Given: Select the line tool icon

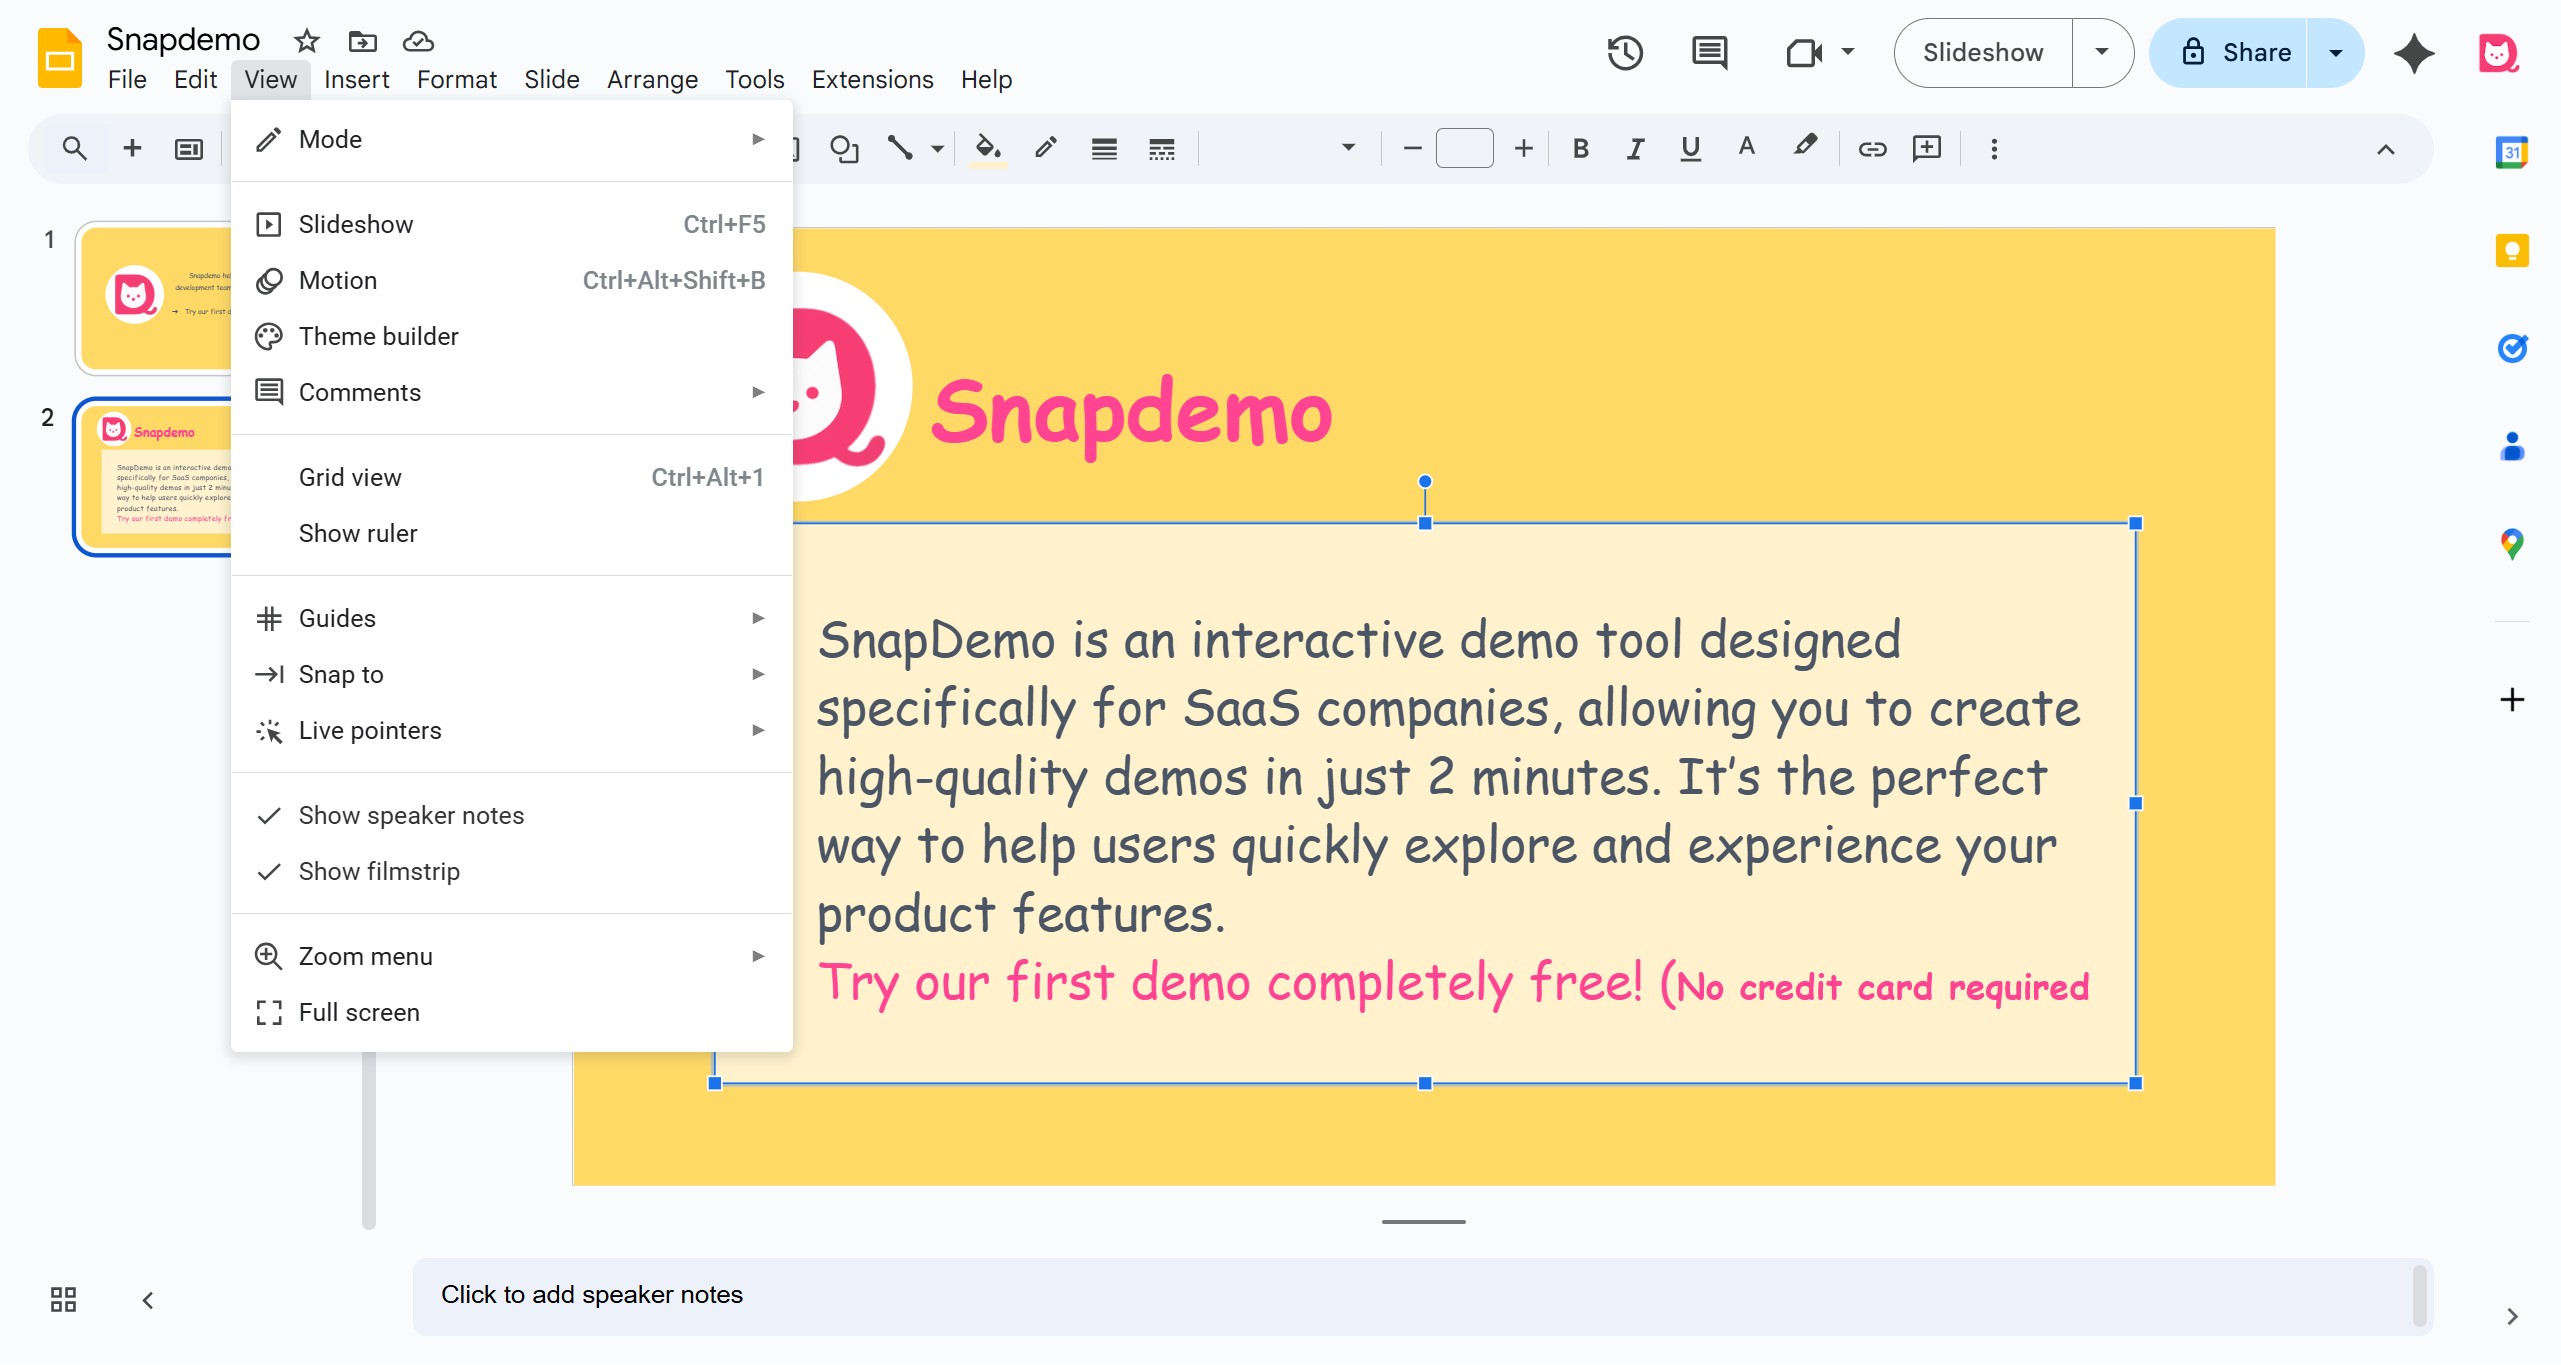Looking at the screenshot, I should coord(900,149).
